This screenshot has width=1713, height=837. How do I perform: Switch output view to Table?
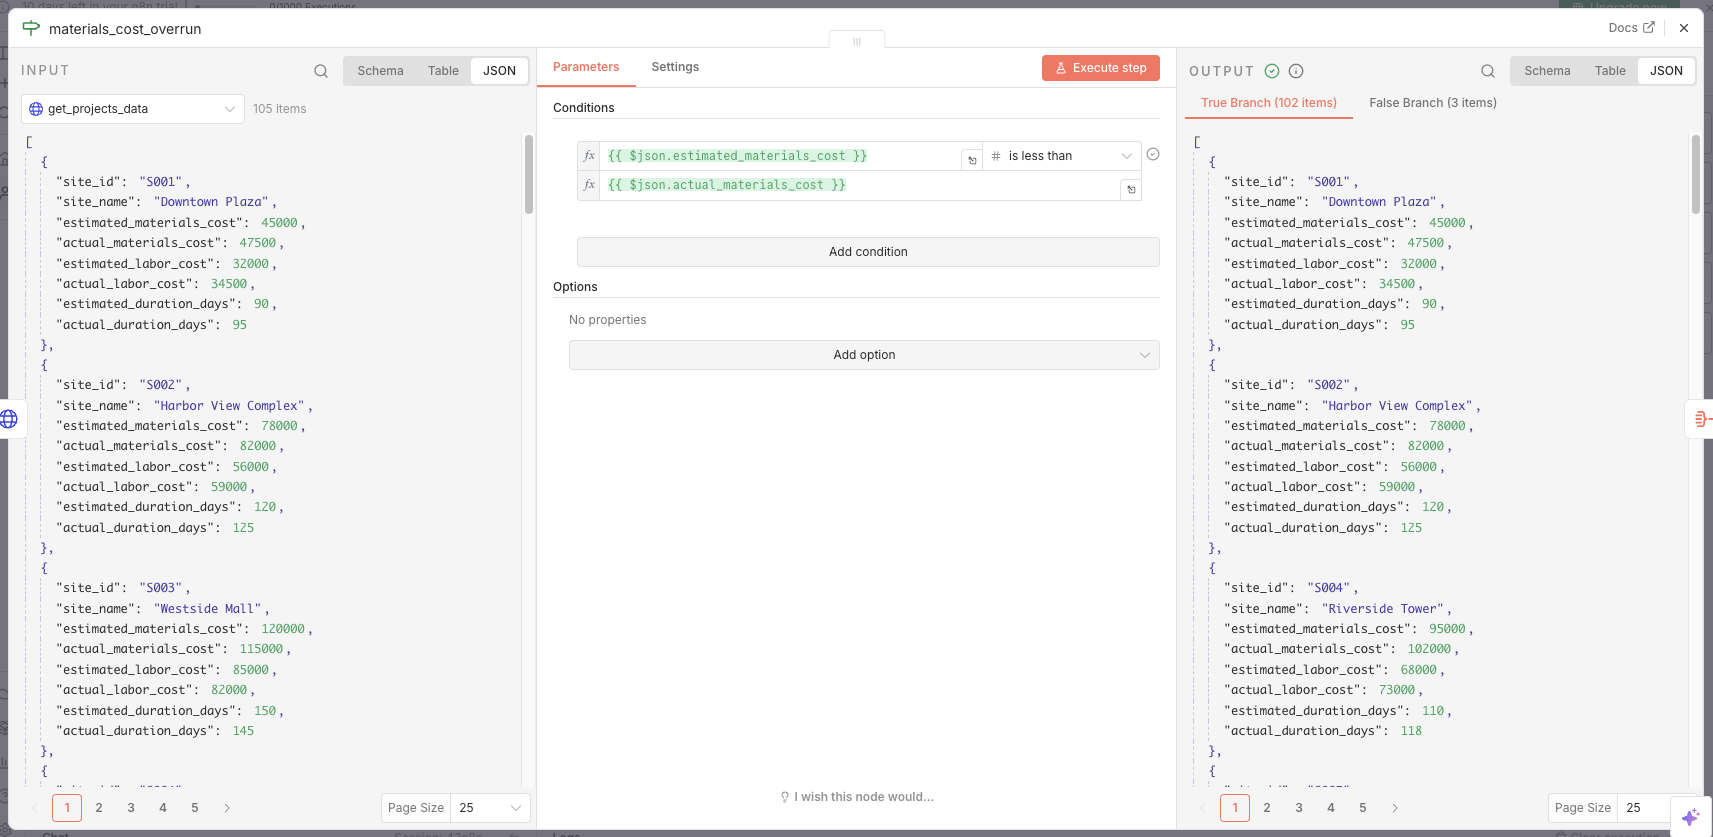1610,71
